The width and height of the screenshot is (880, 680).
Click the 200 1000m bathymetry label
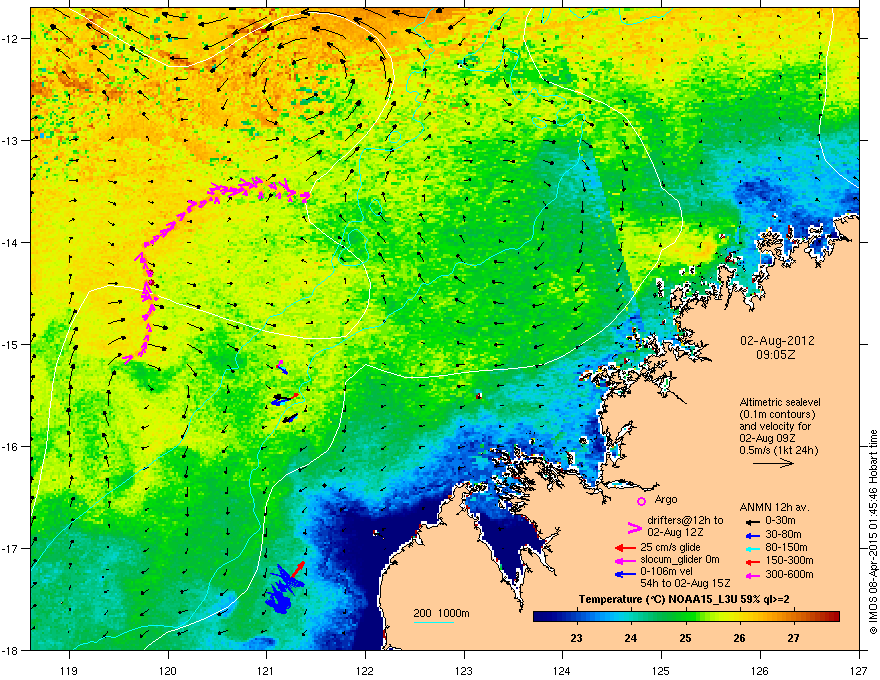coord(441,613)
